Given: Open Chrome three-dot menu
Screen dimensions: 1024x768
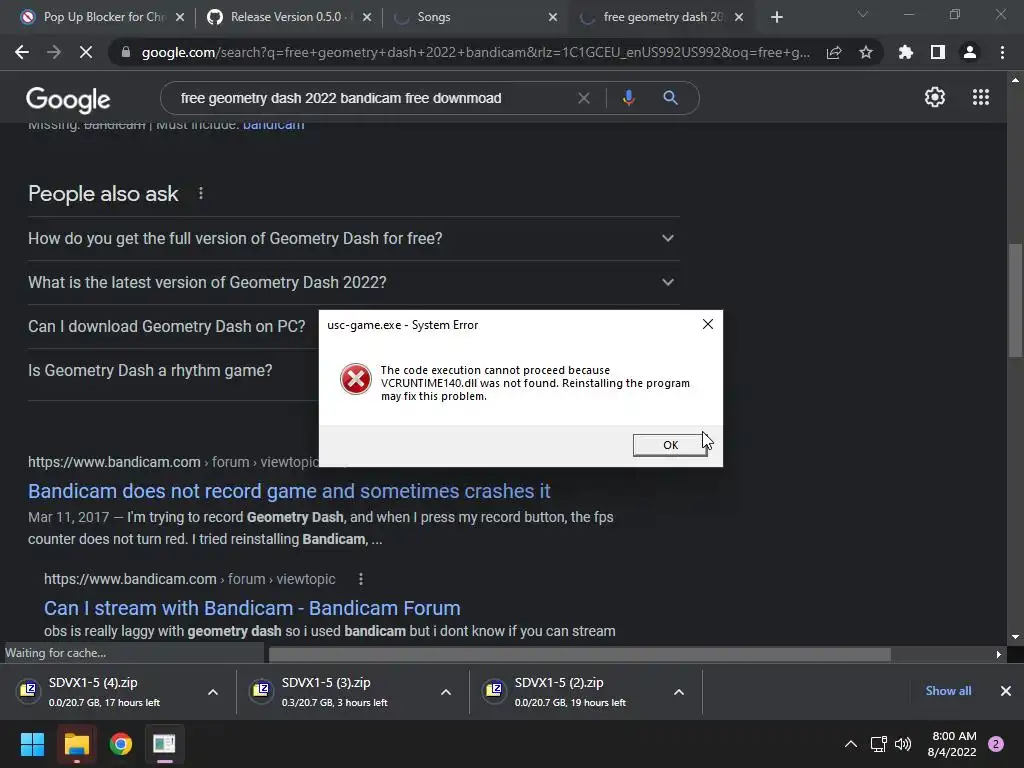Looking at the screenshot, I should click(x=1002, y=52).
